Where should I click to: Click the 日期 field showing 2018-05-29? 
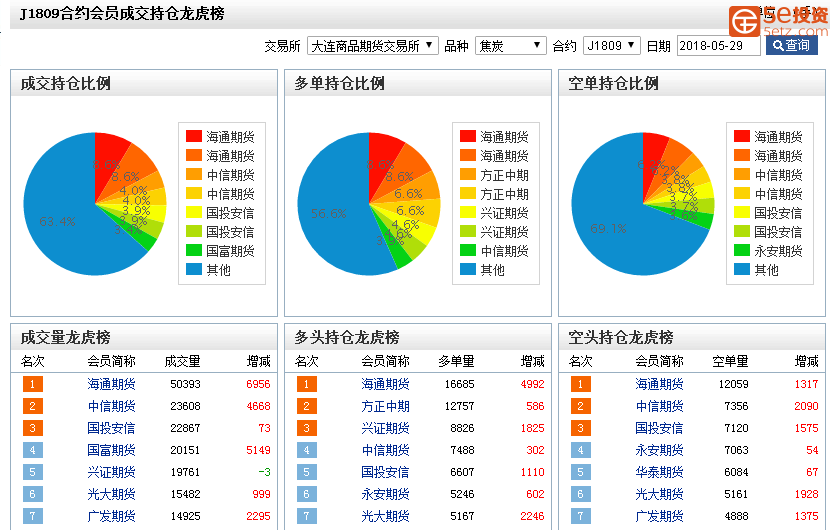718,46
